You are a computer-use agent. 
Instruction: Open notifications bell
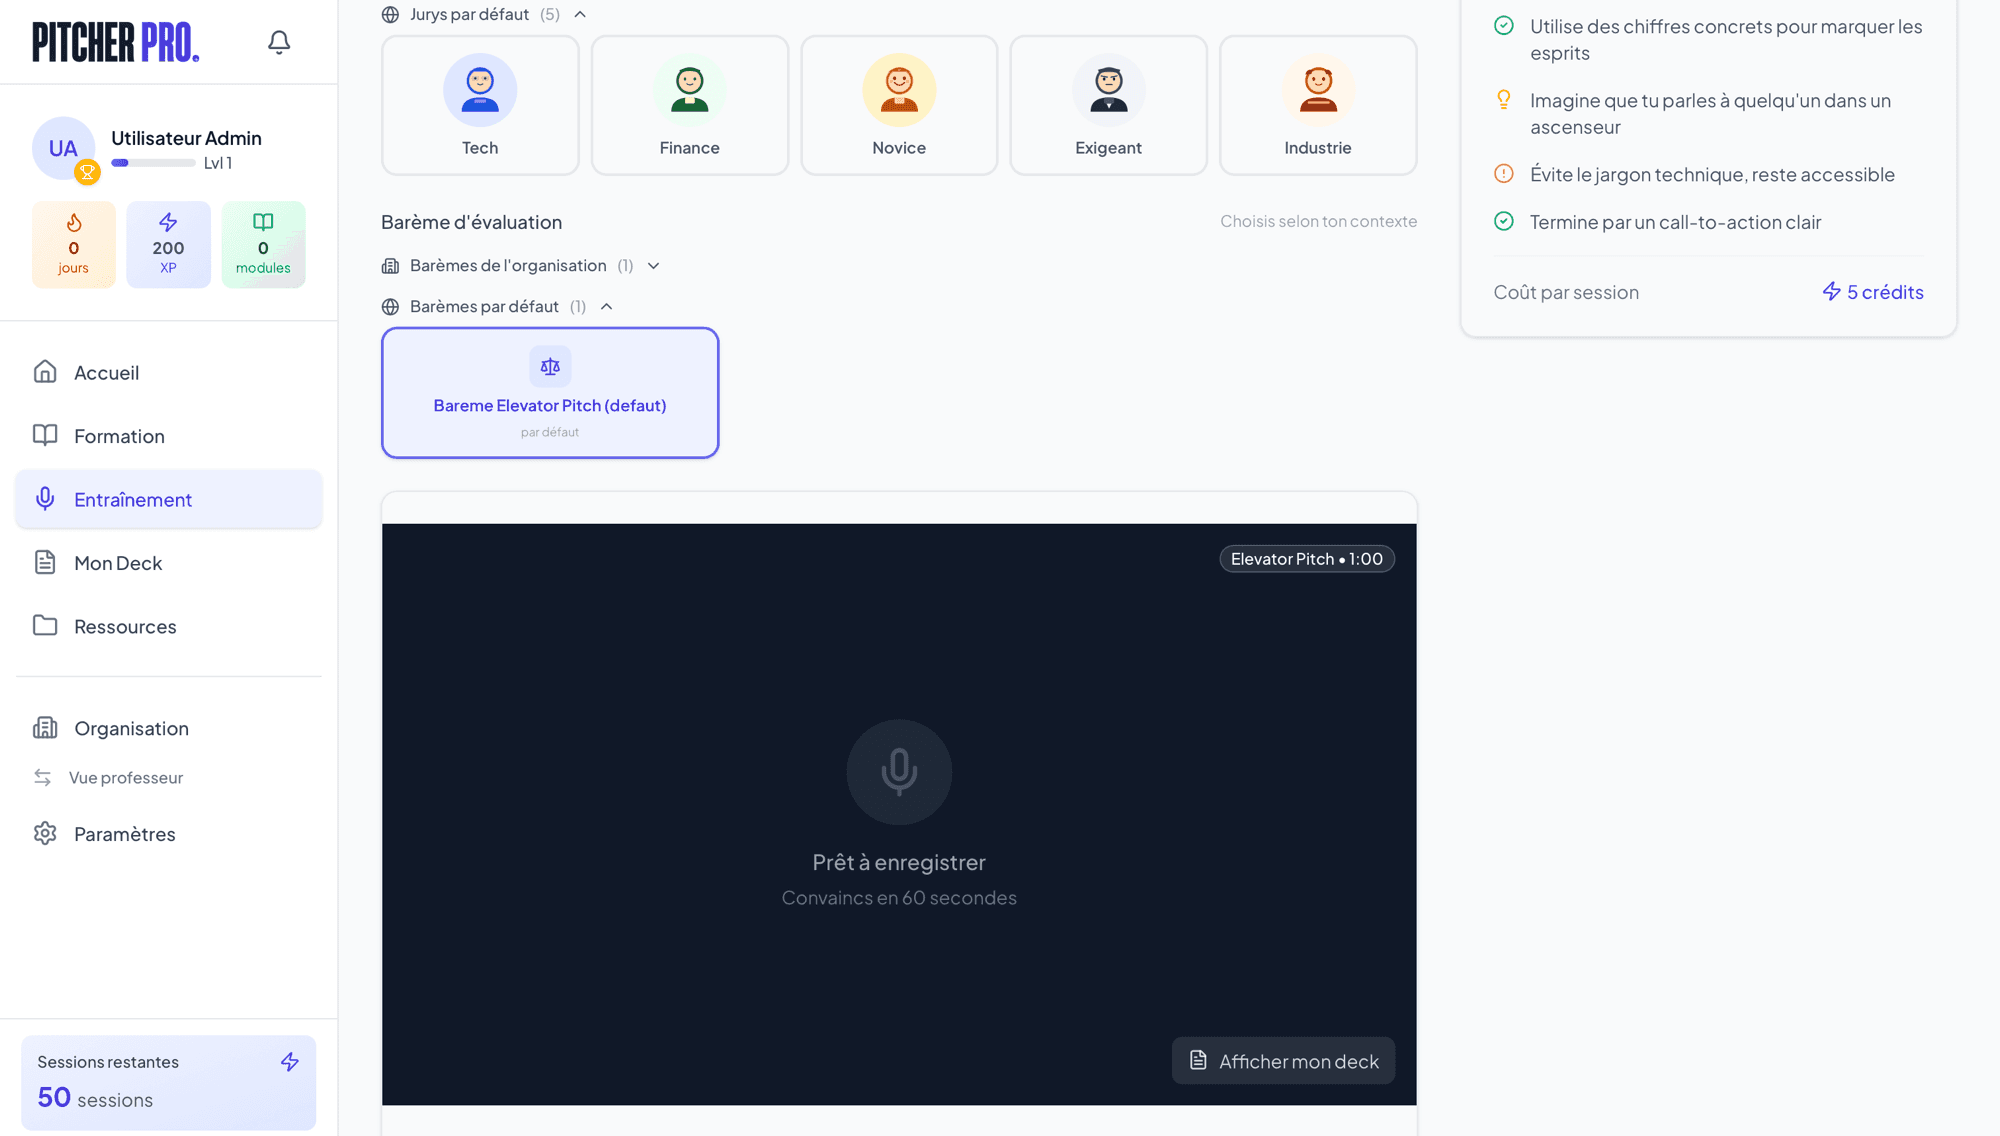click(x=279, y=42)
